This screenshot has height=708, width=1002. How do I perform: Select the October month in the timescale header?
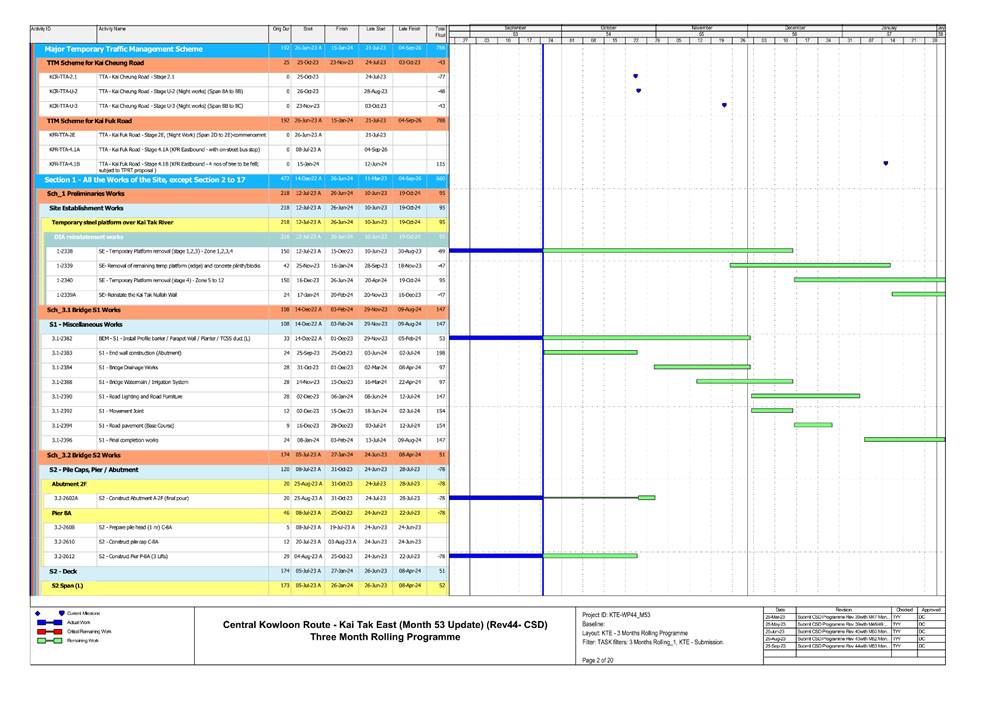point(607,27)
